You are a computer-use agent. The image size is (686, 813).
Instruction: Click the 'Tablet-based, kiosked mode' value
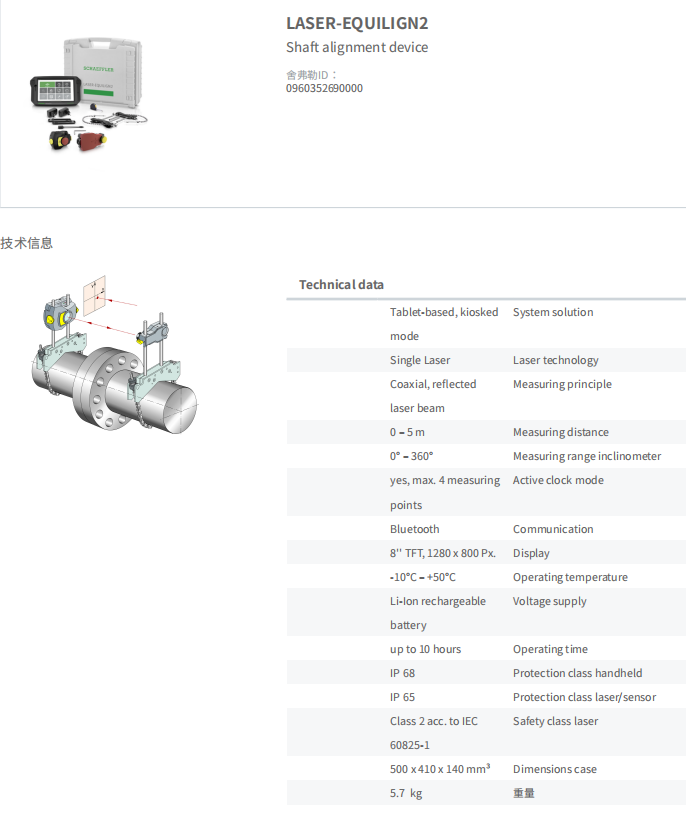point(444,324)
